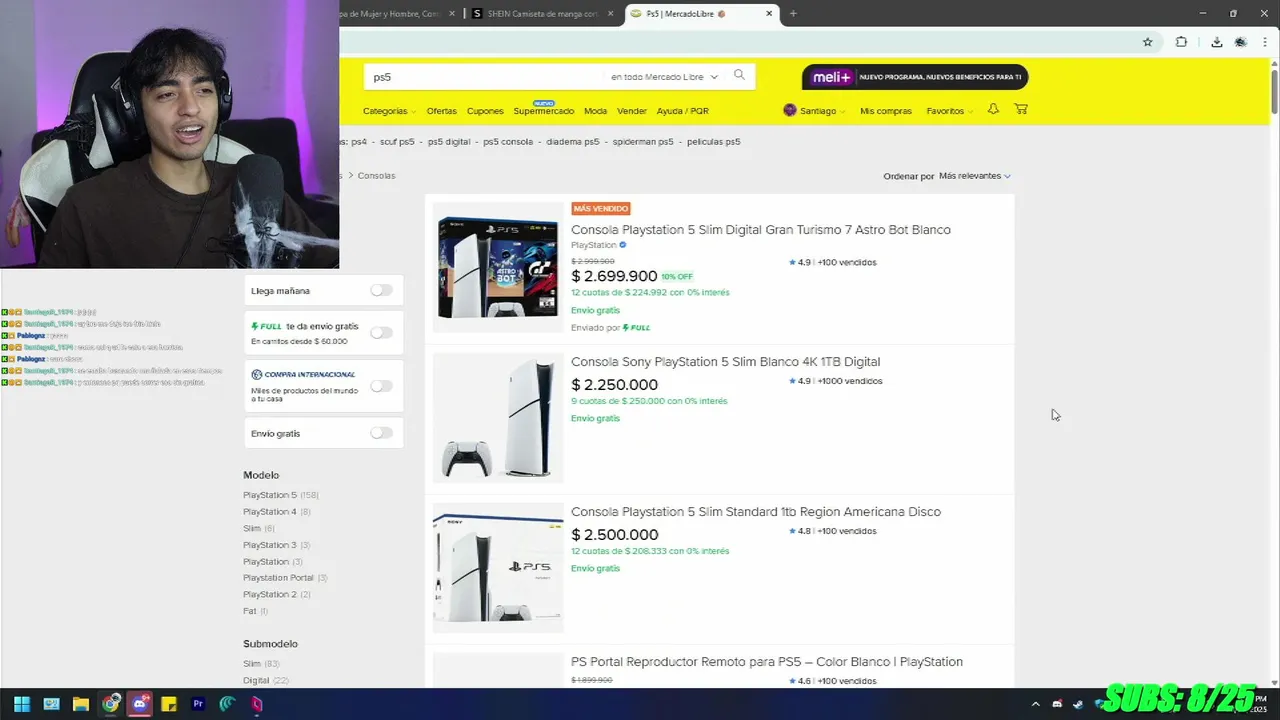Toggle Envío gratis filter switch
This screenshot has width=1280, height=720.
coord(381,433)
